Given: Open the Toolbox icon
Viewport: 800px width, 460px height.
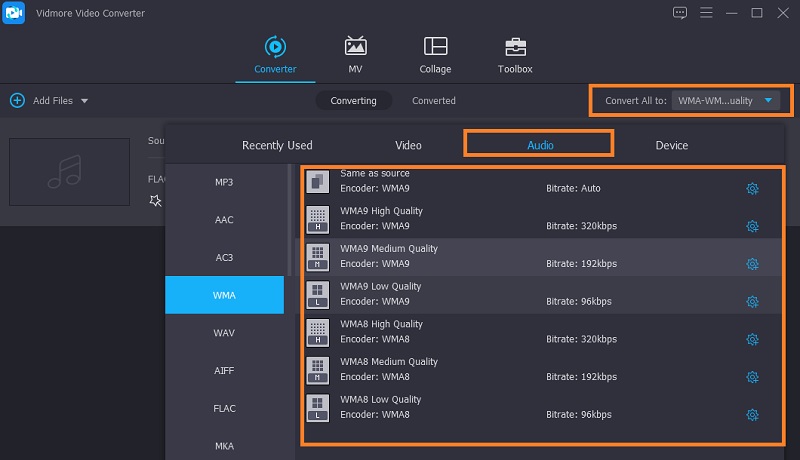Looking at the screenshot, I should tap(515, 47).
